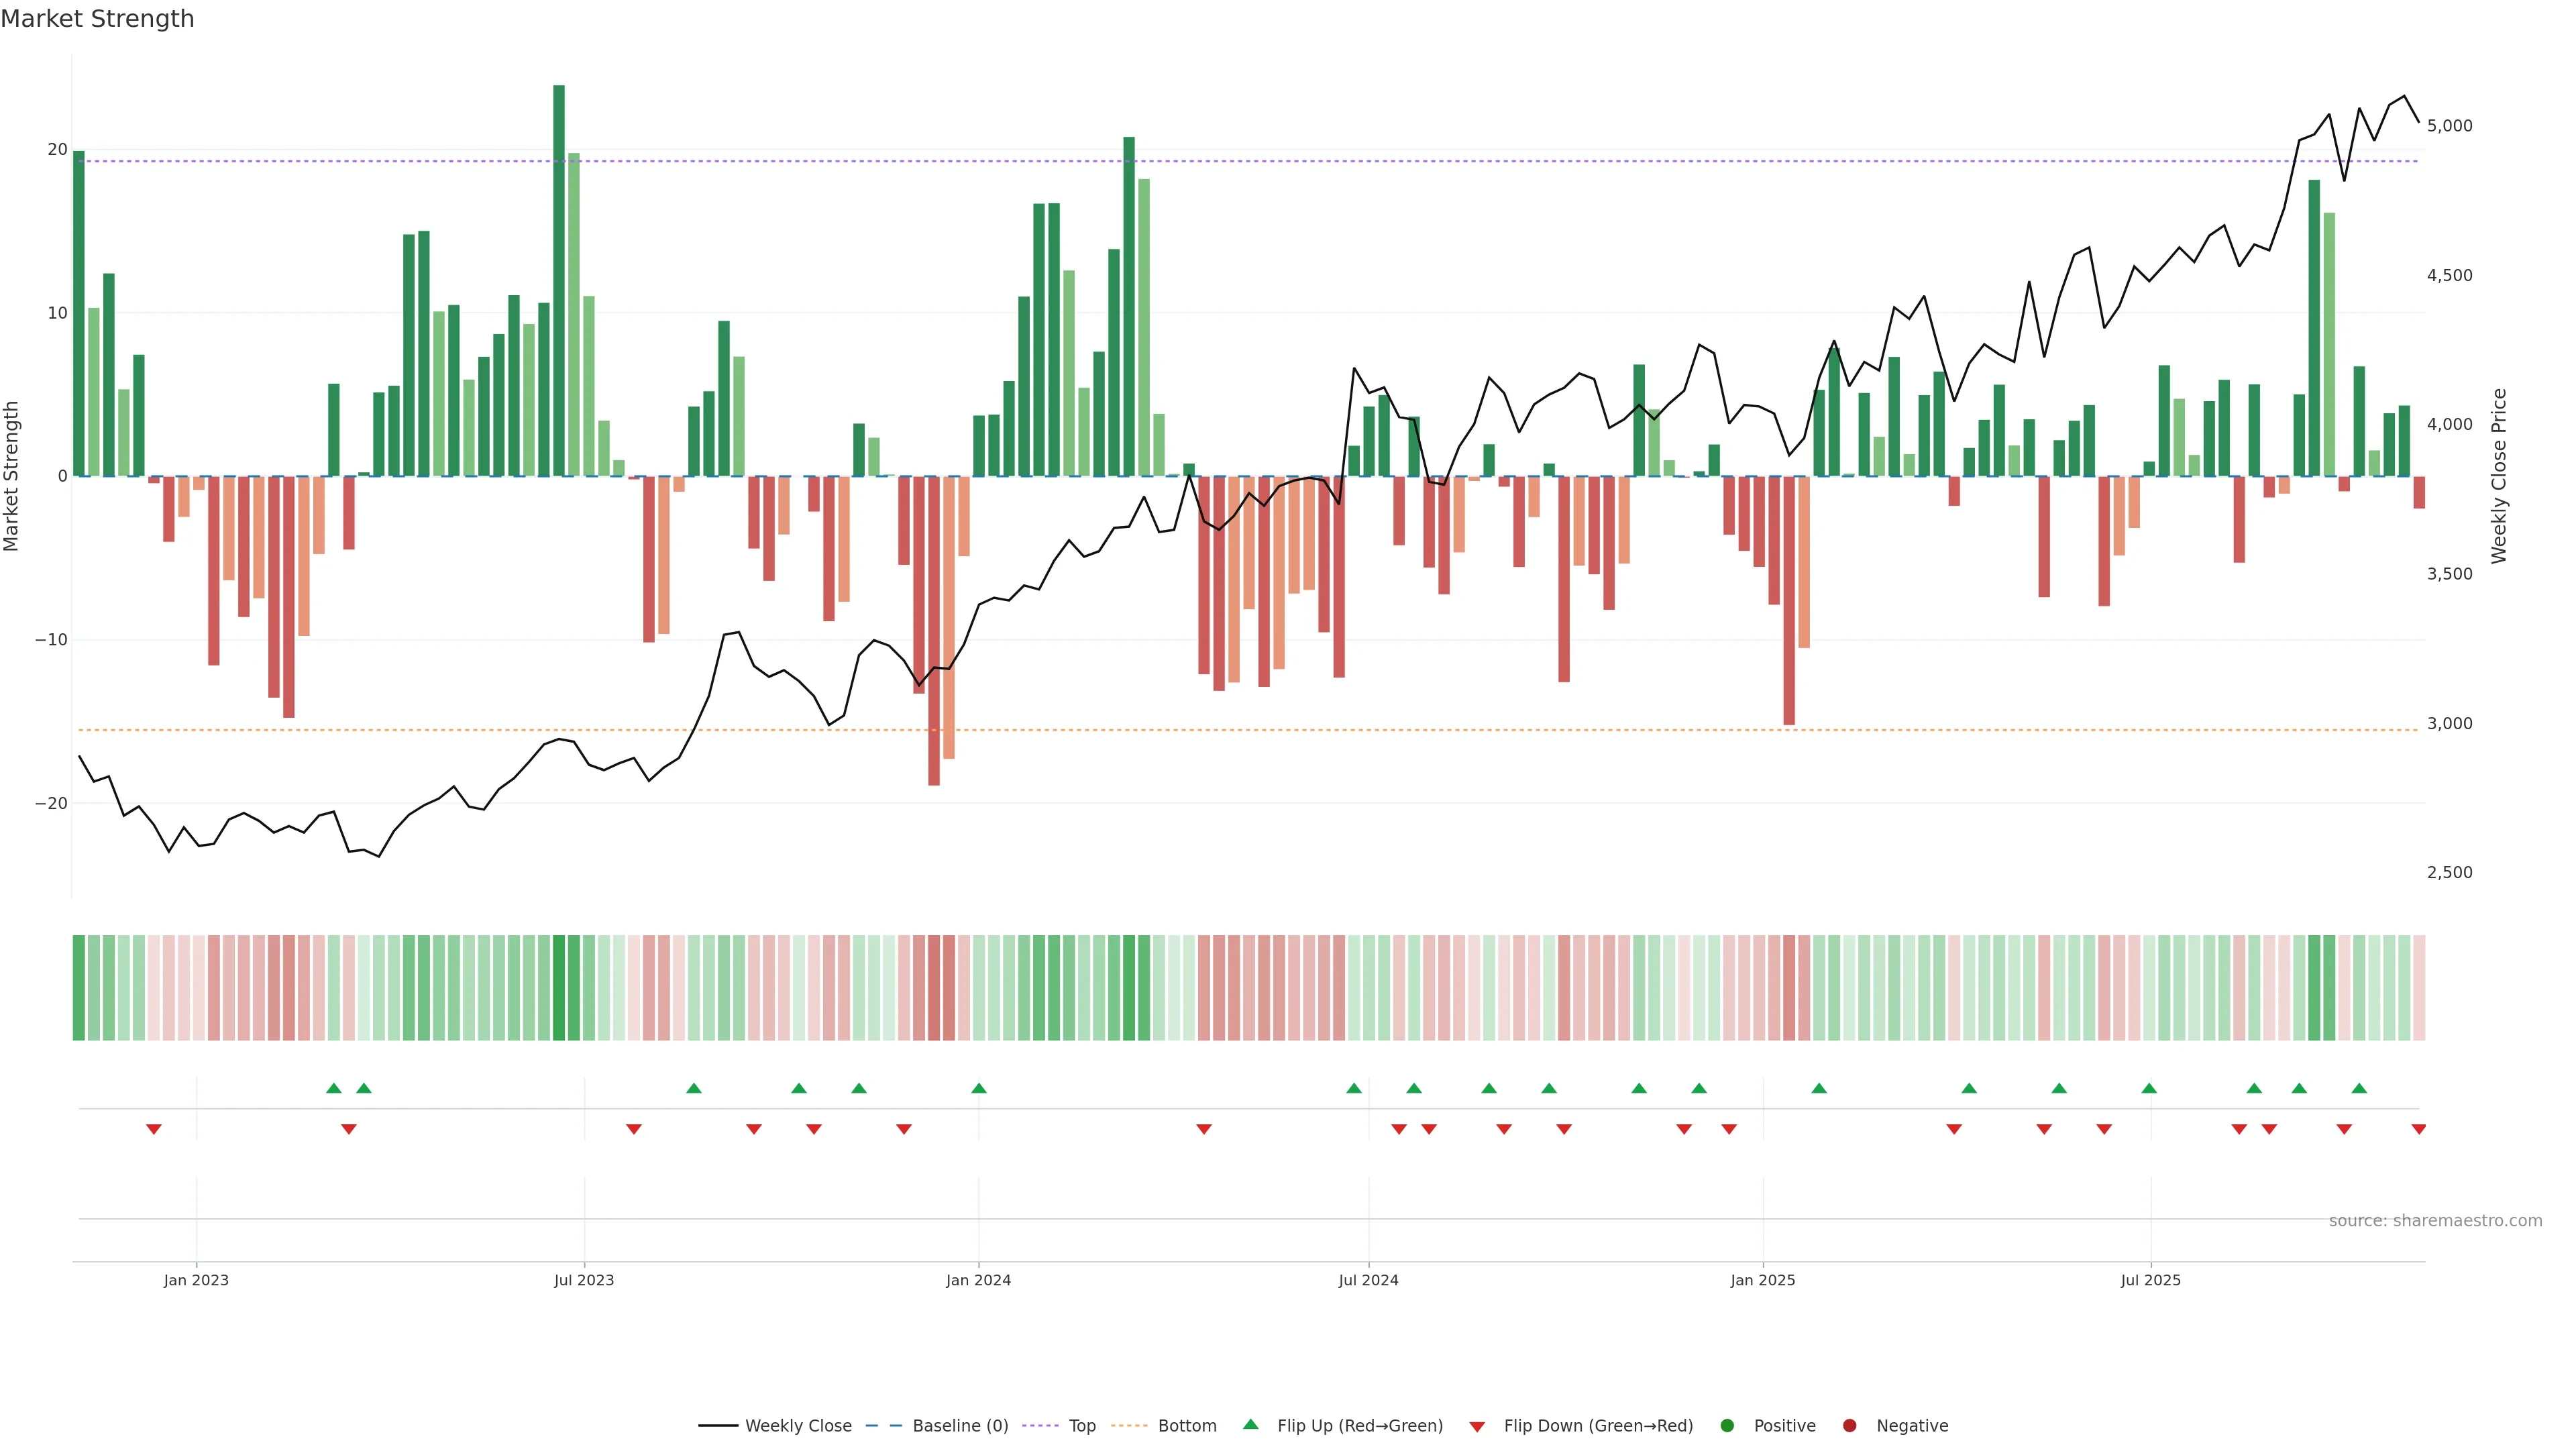Click the 5,000 right axis tick label
The height and width of the screenshot is (1449, 2576).
[x=2449, y=126]
